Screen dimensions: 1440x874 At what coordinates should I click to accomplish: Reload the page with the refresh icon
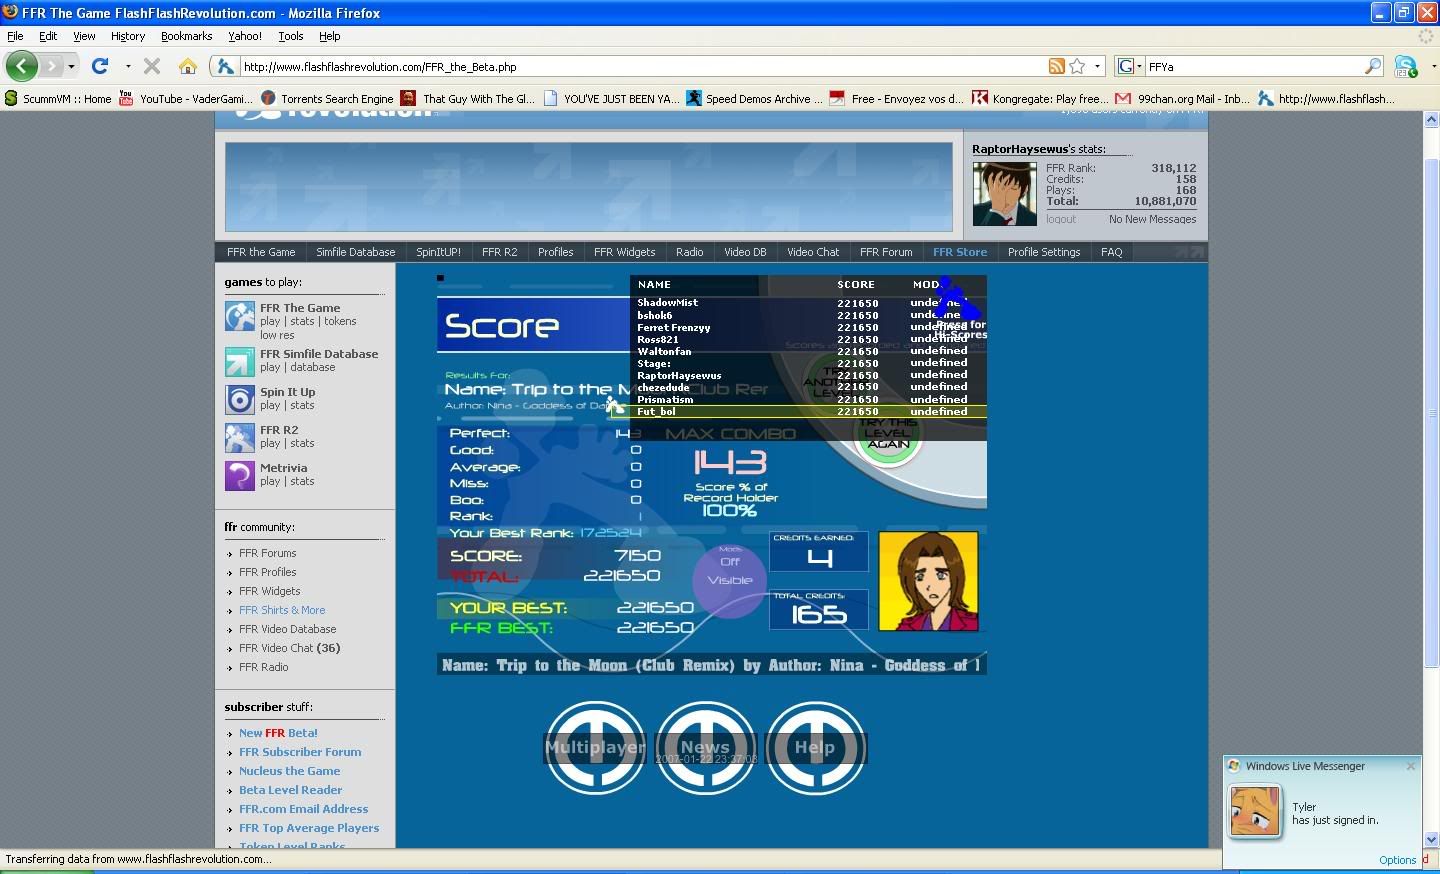click(100, 66)
